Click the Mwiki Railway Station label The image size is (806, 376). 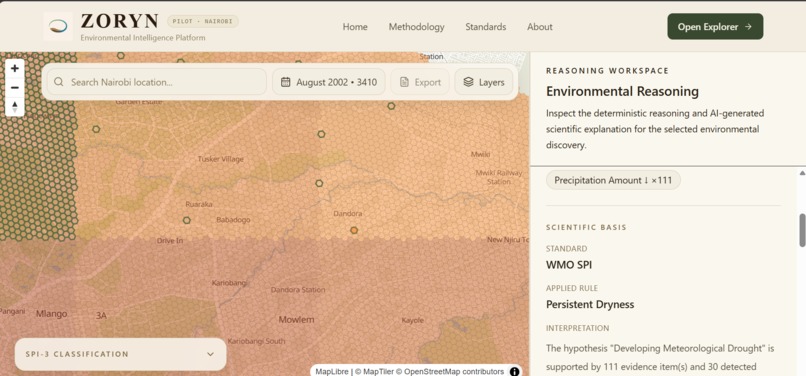(x=499, y=177)
